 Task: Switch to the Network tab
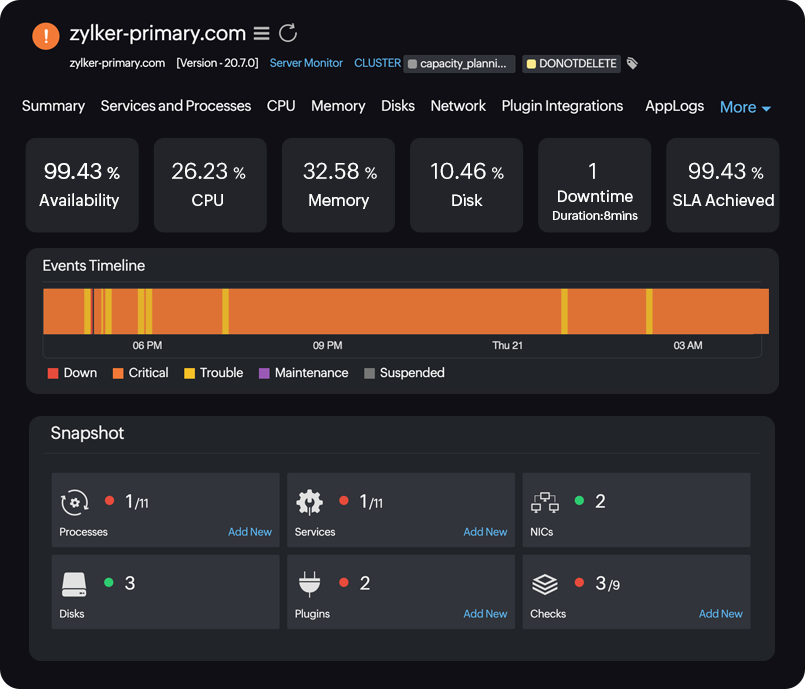tap(458, 106)
